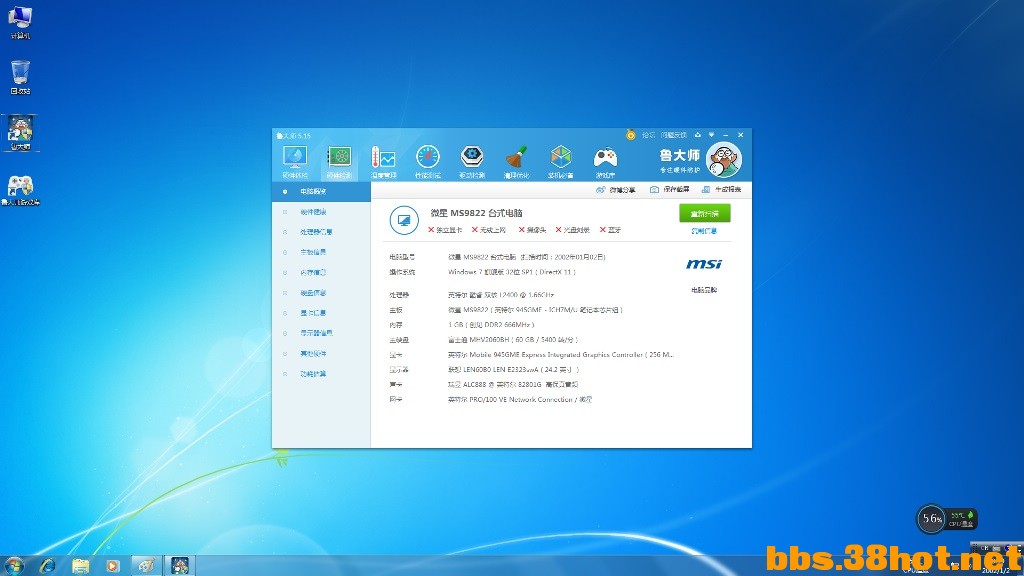Click the red X 光盘刻录 indicator

573,230
